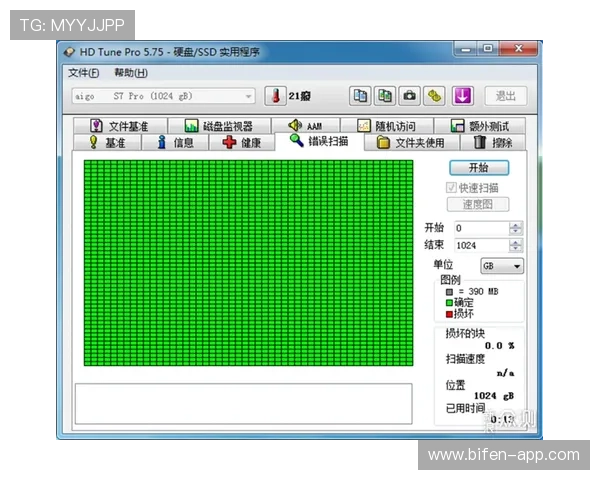Click the 扫描速度 label
The image size is (600, 480).
coord(465,359)
